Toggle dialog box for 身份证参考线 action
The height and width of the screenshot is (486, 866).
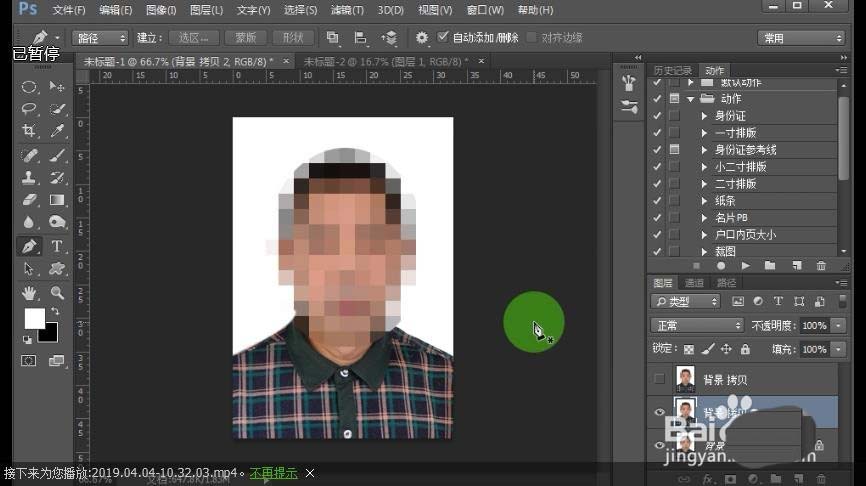click(x=674, y=150)
